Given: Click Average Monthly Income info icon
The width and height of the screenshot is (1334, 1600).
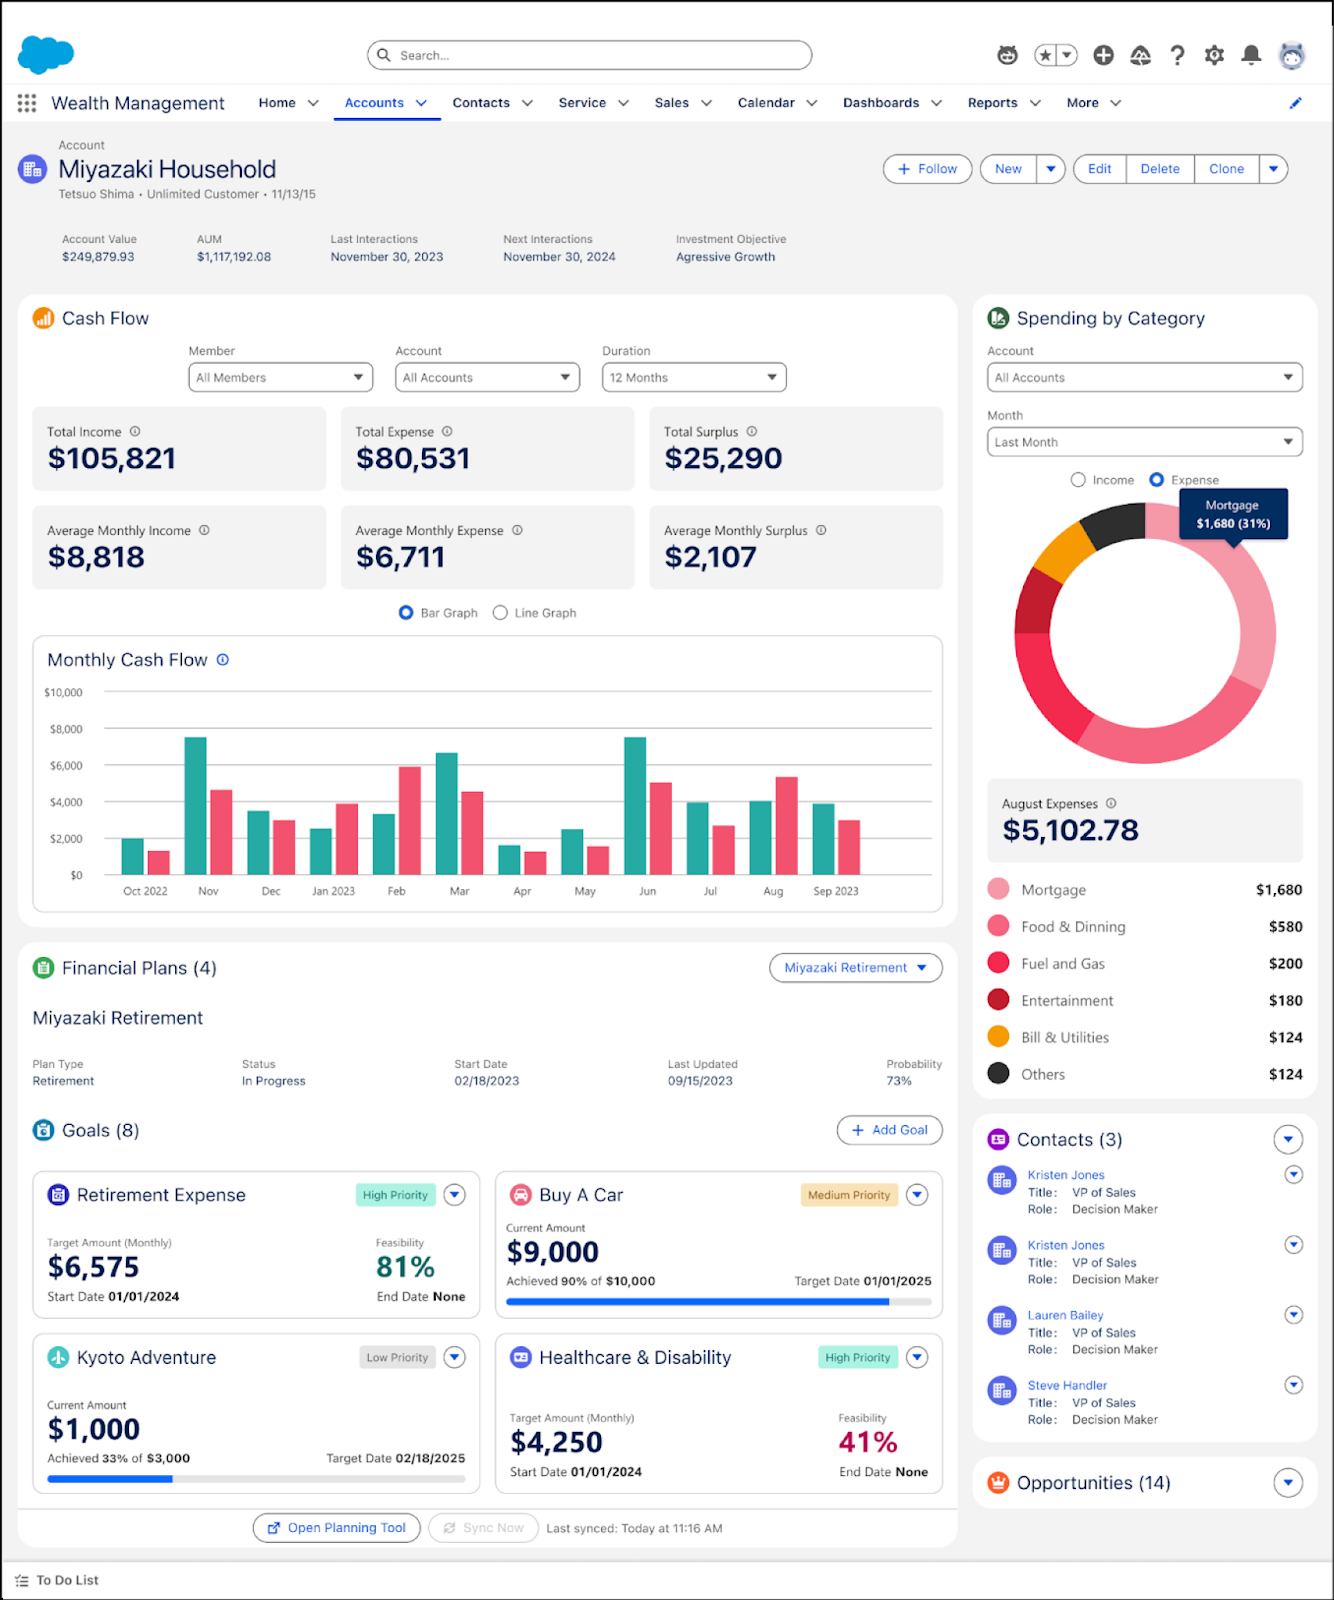Looking at the screenshot, I should pos(204,530).
